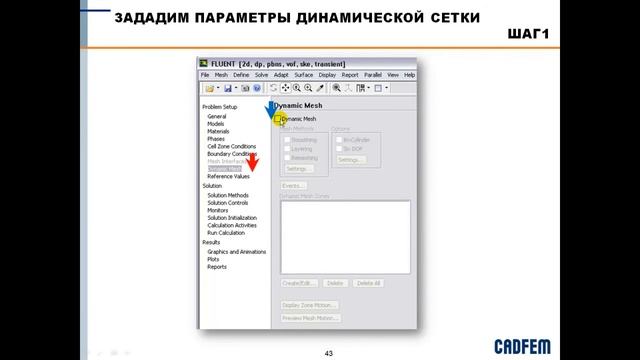Toggle the Remeshing checkbox

click(287, 158)
